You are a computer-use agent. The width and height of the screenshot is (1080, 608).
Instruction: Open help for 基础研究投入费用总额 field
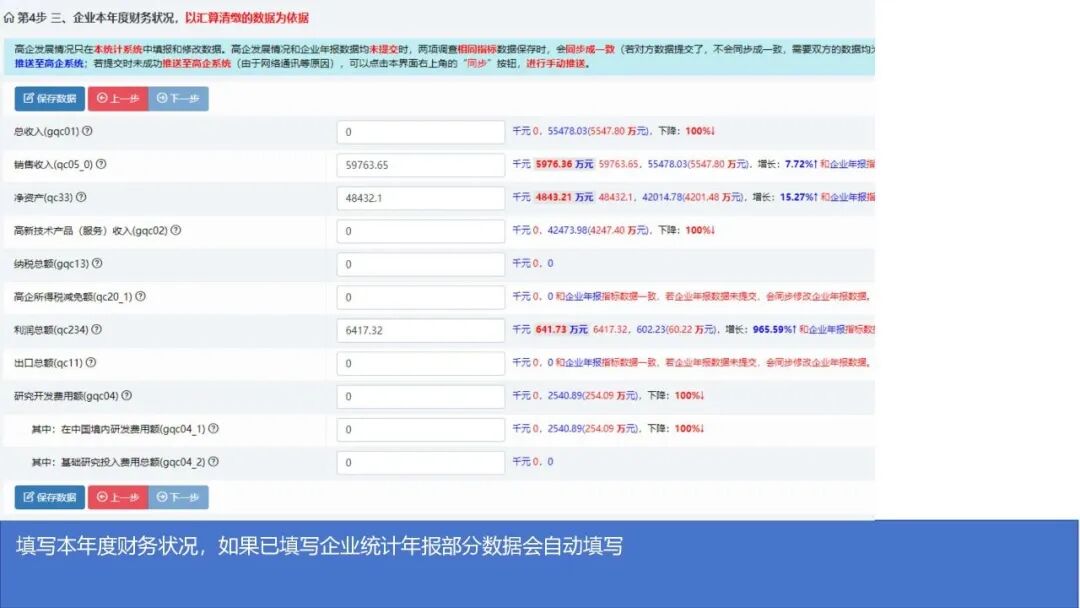click(215, 462)
